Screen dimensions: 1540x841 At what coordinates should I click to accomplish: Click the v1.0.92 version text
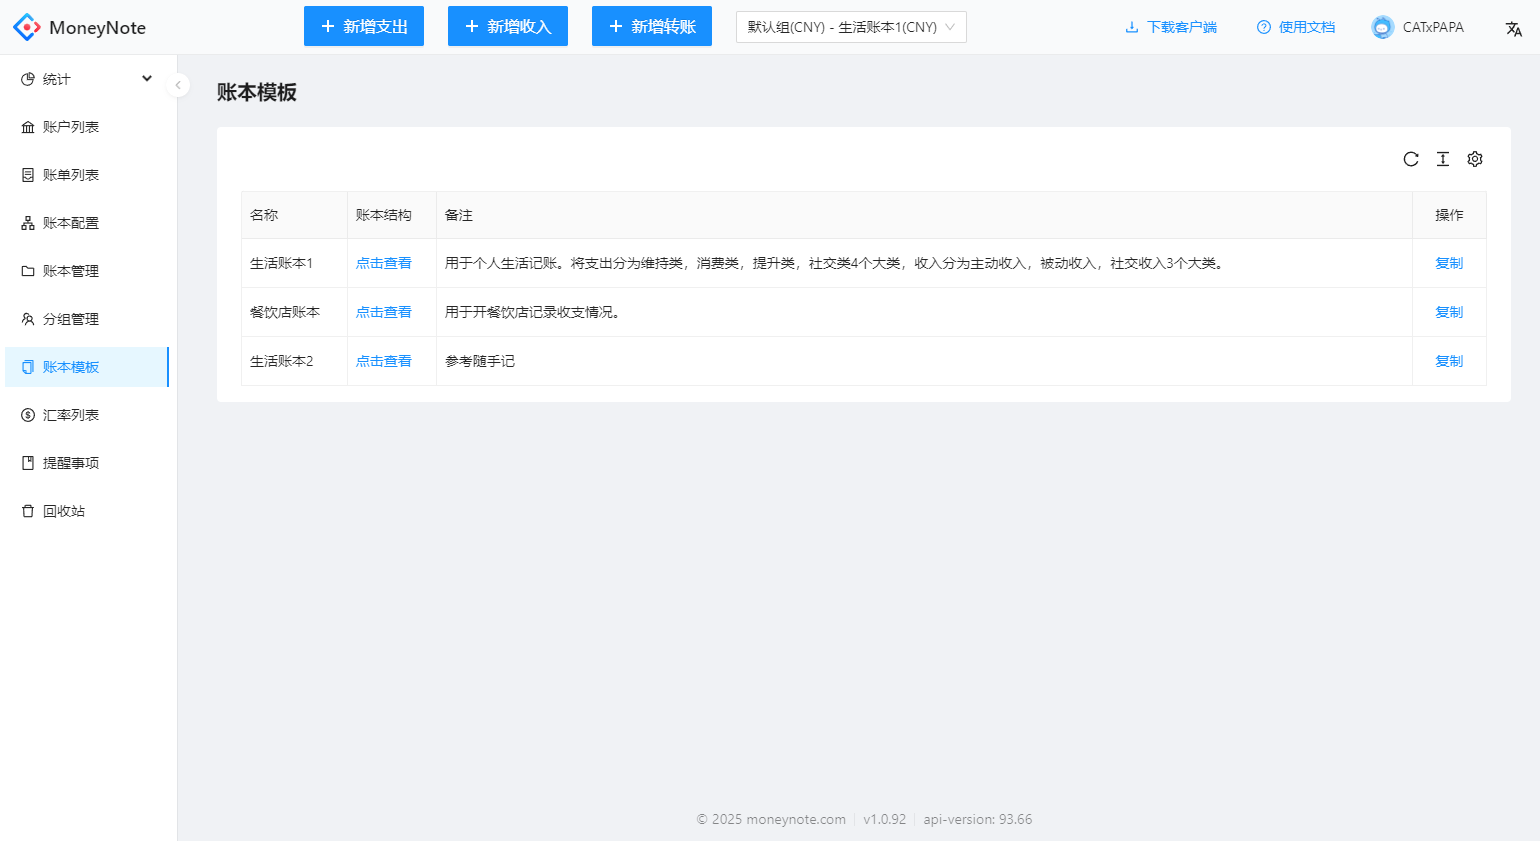[x=885, y=819]
